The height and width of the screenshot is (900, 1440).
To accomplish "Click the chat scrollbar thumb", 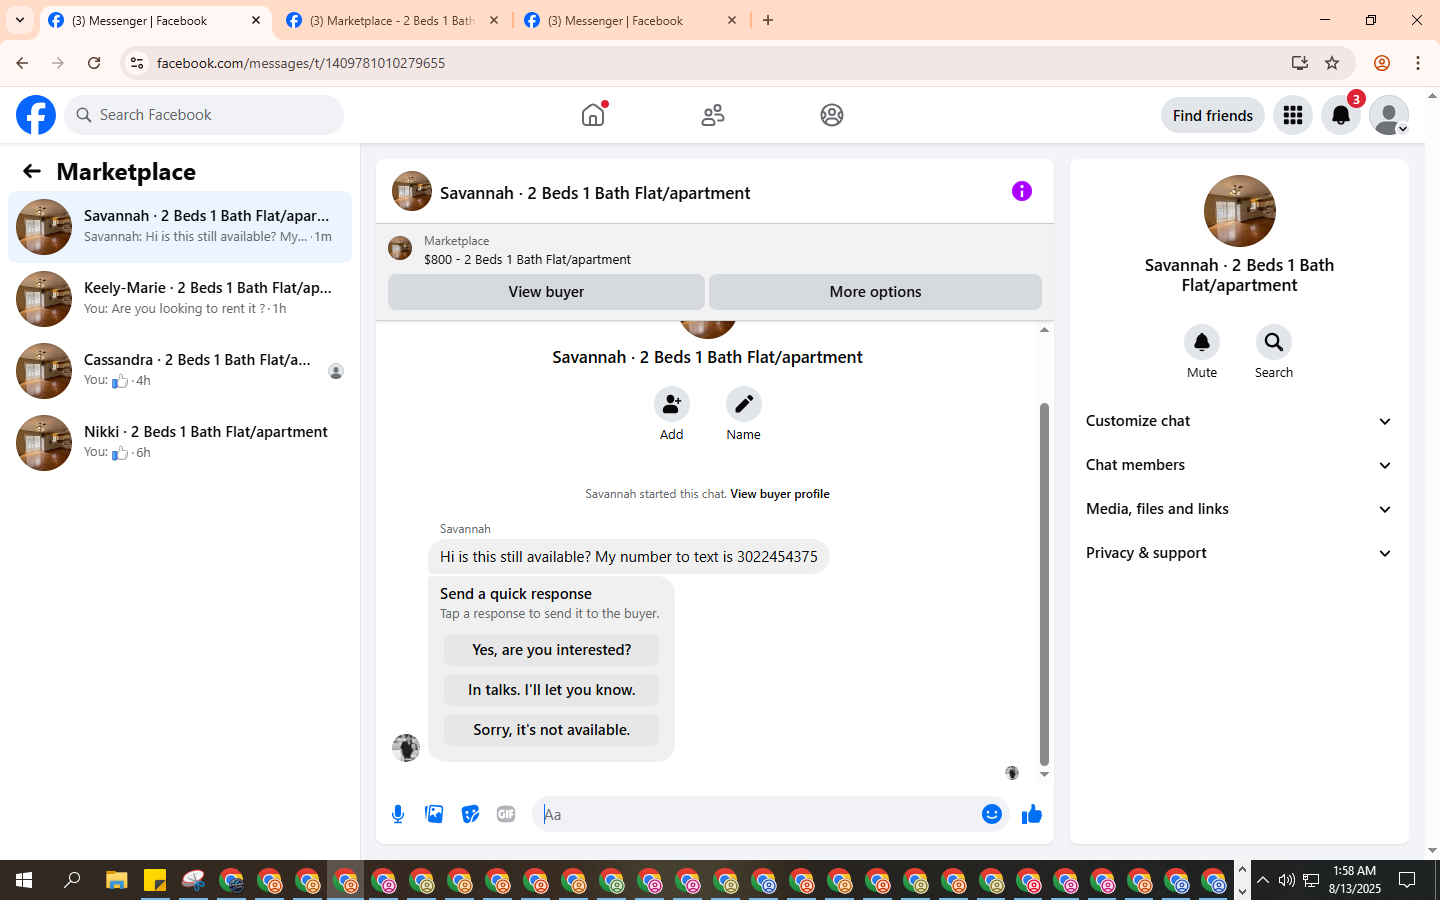I will point(1044,584).
